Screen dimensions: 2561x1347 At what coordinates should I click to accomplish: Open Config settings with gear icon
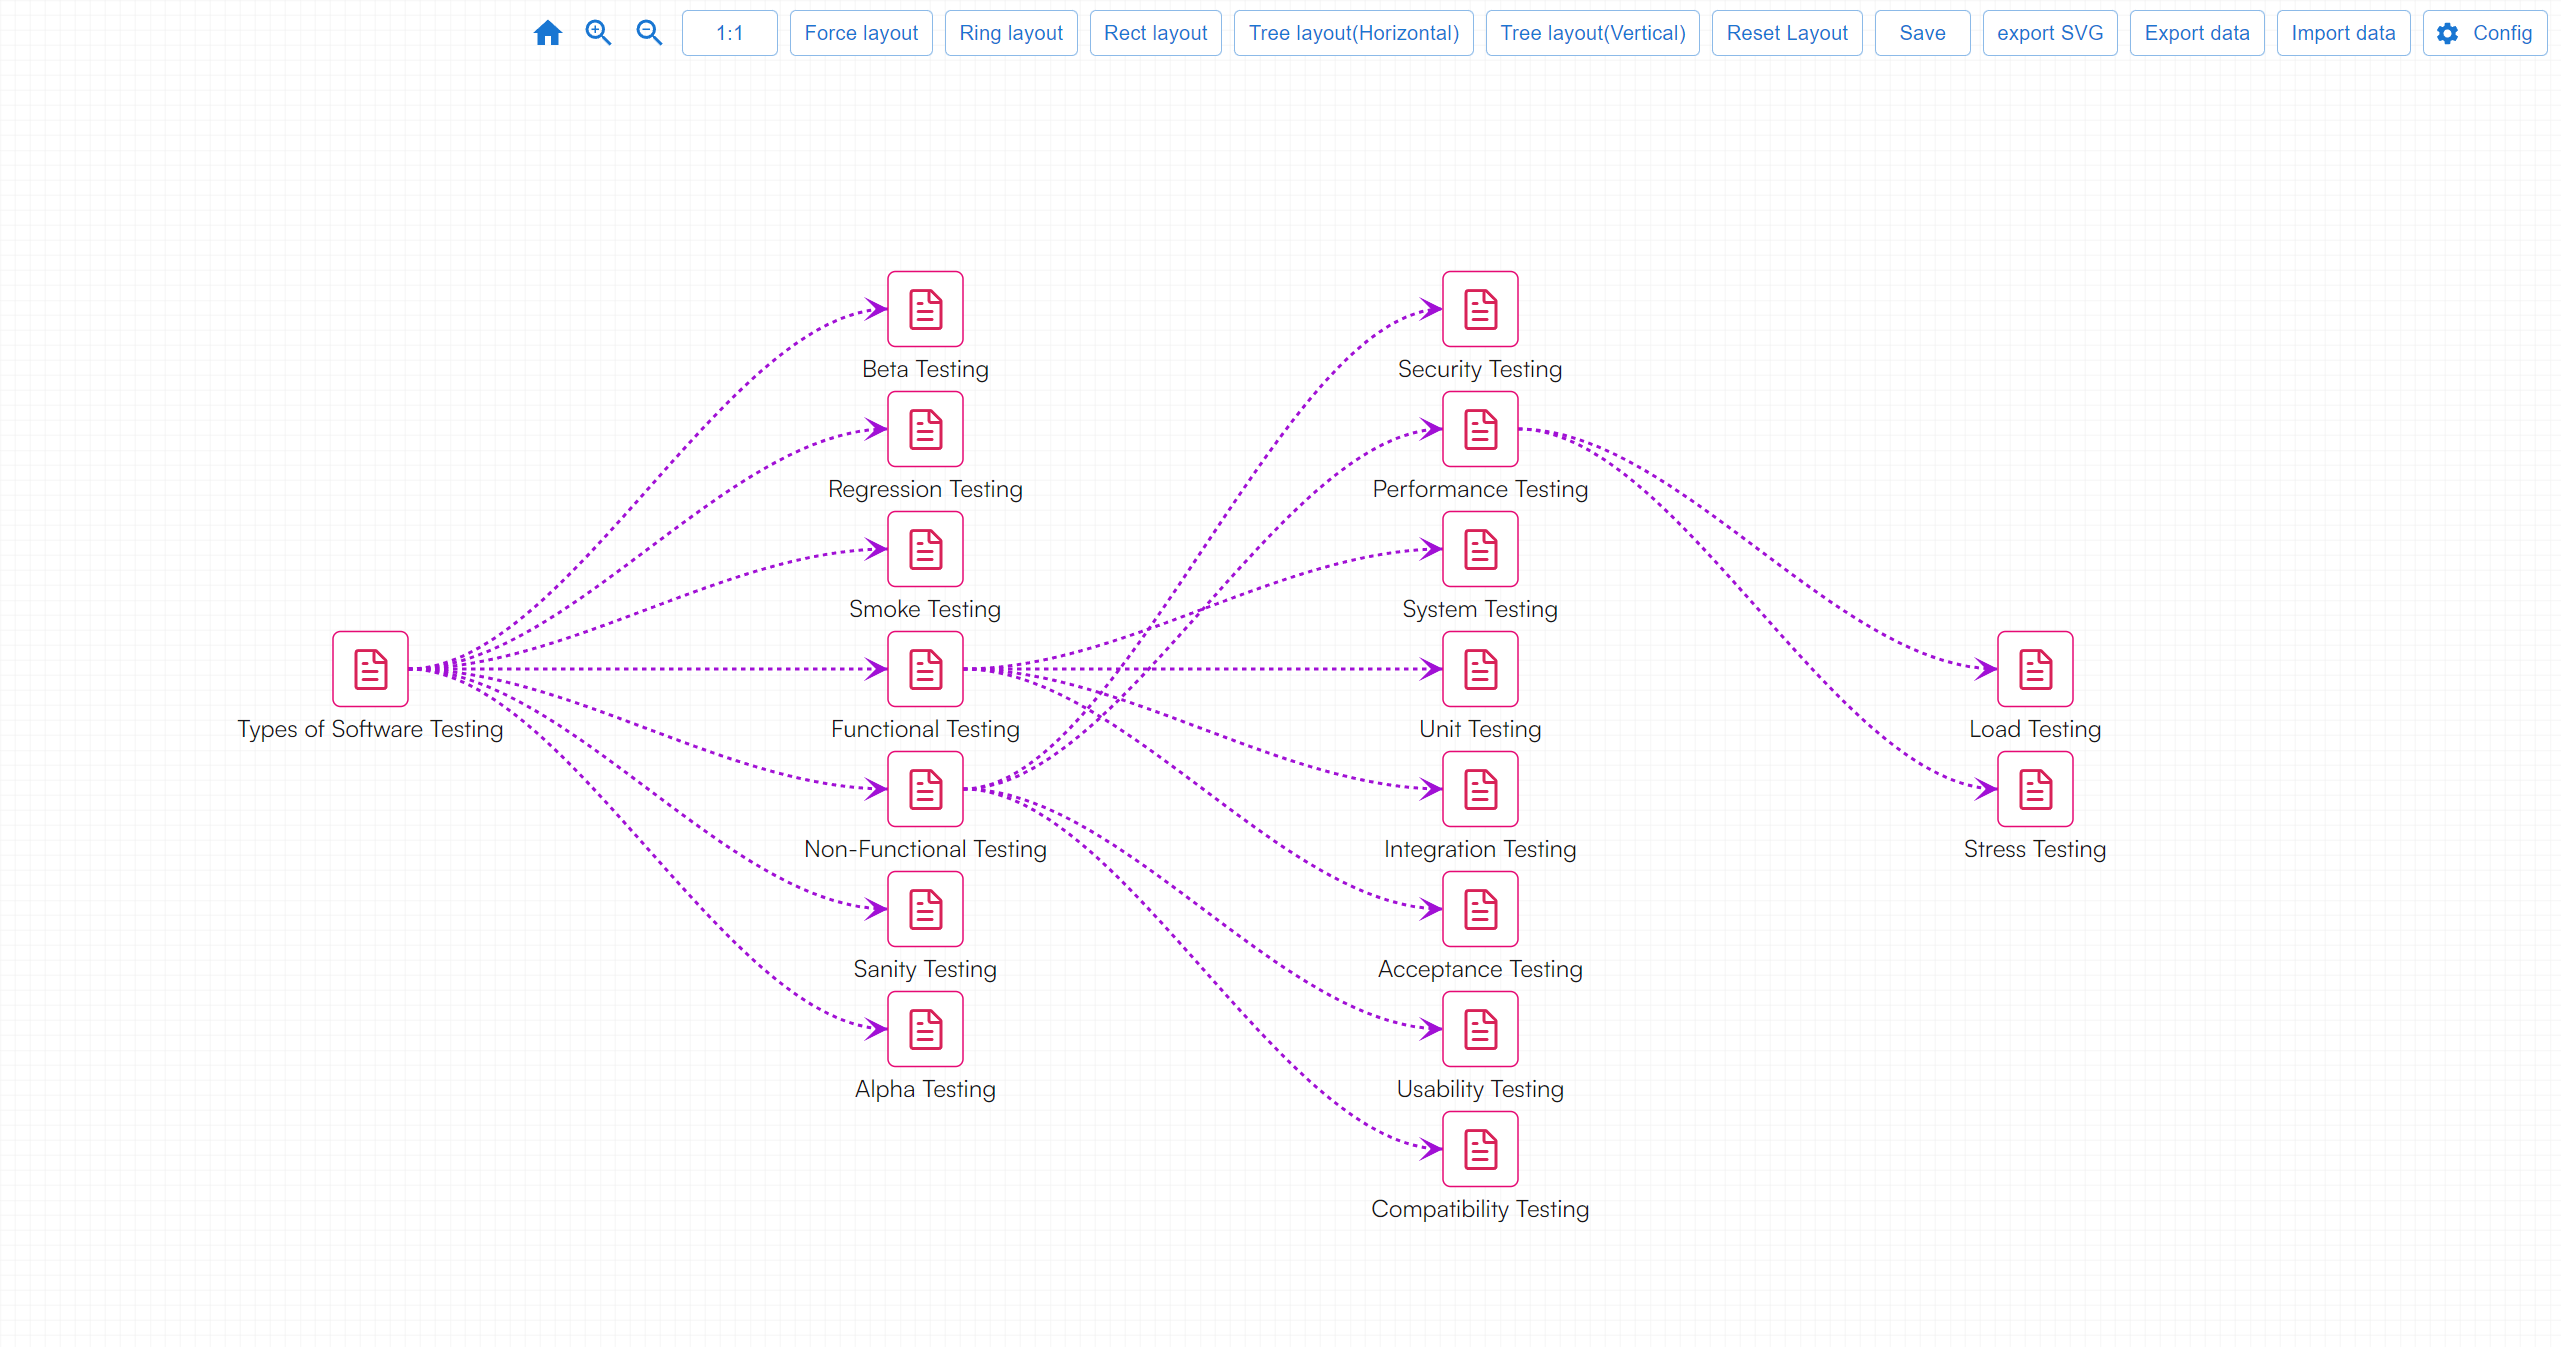(x=2484, y=33)
